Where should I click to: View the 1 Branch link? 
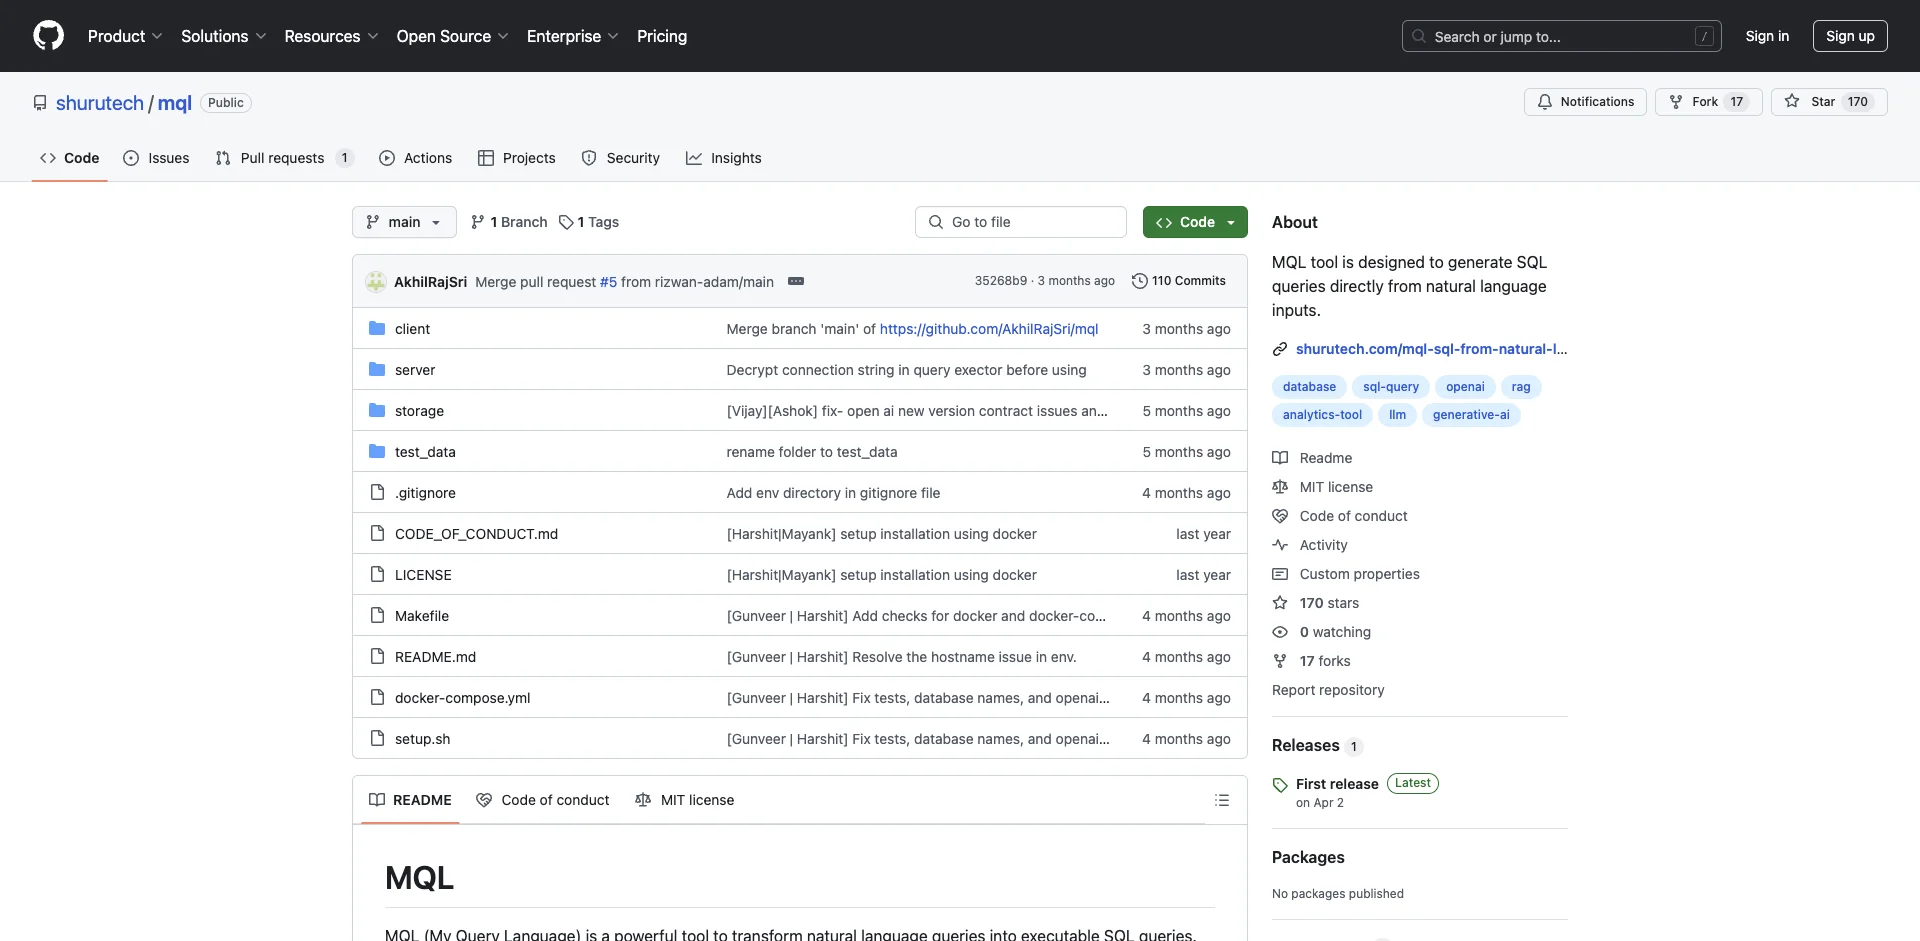point(509,222)
